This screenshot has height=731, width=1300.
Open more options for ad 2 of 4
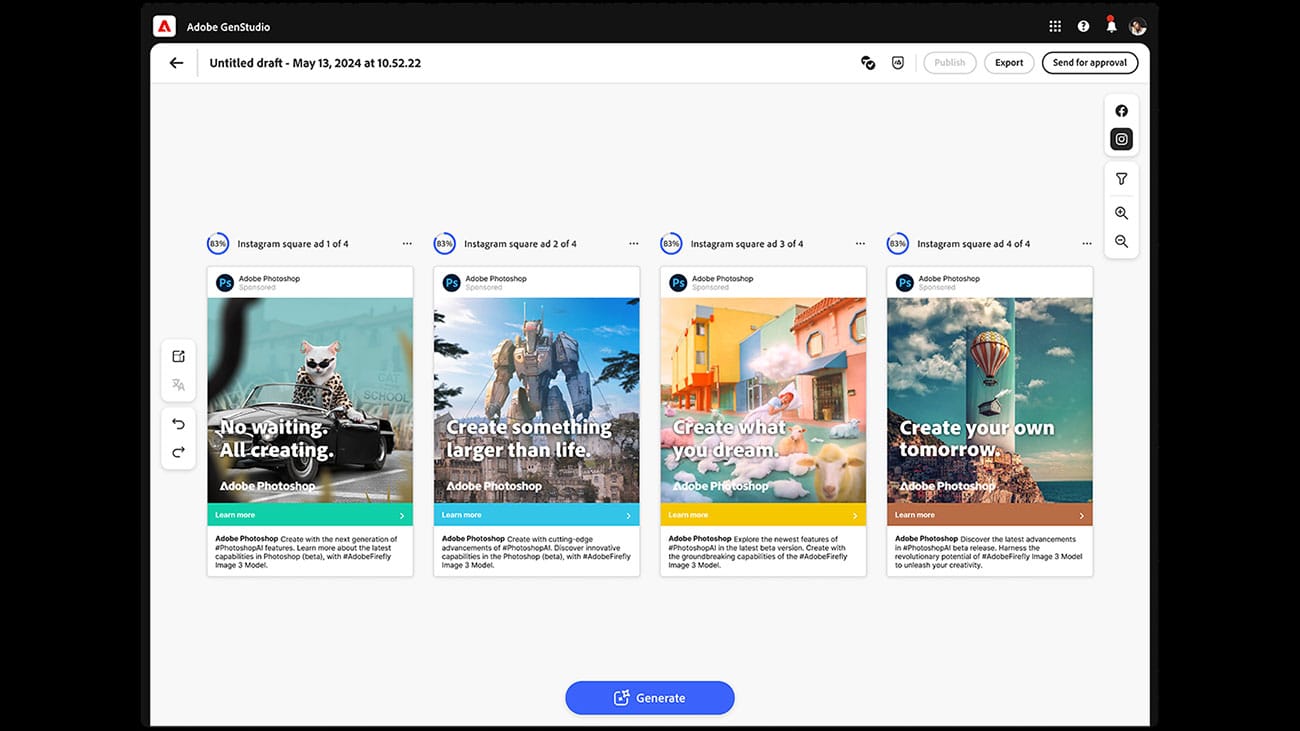634,244
